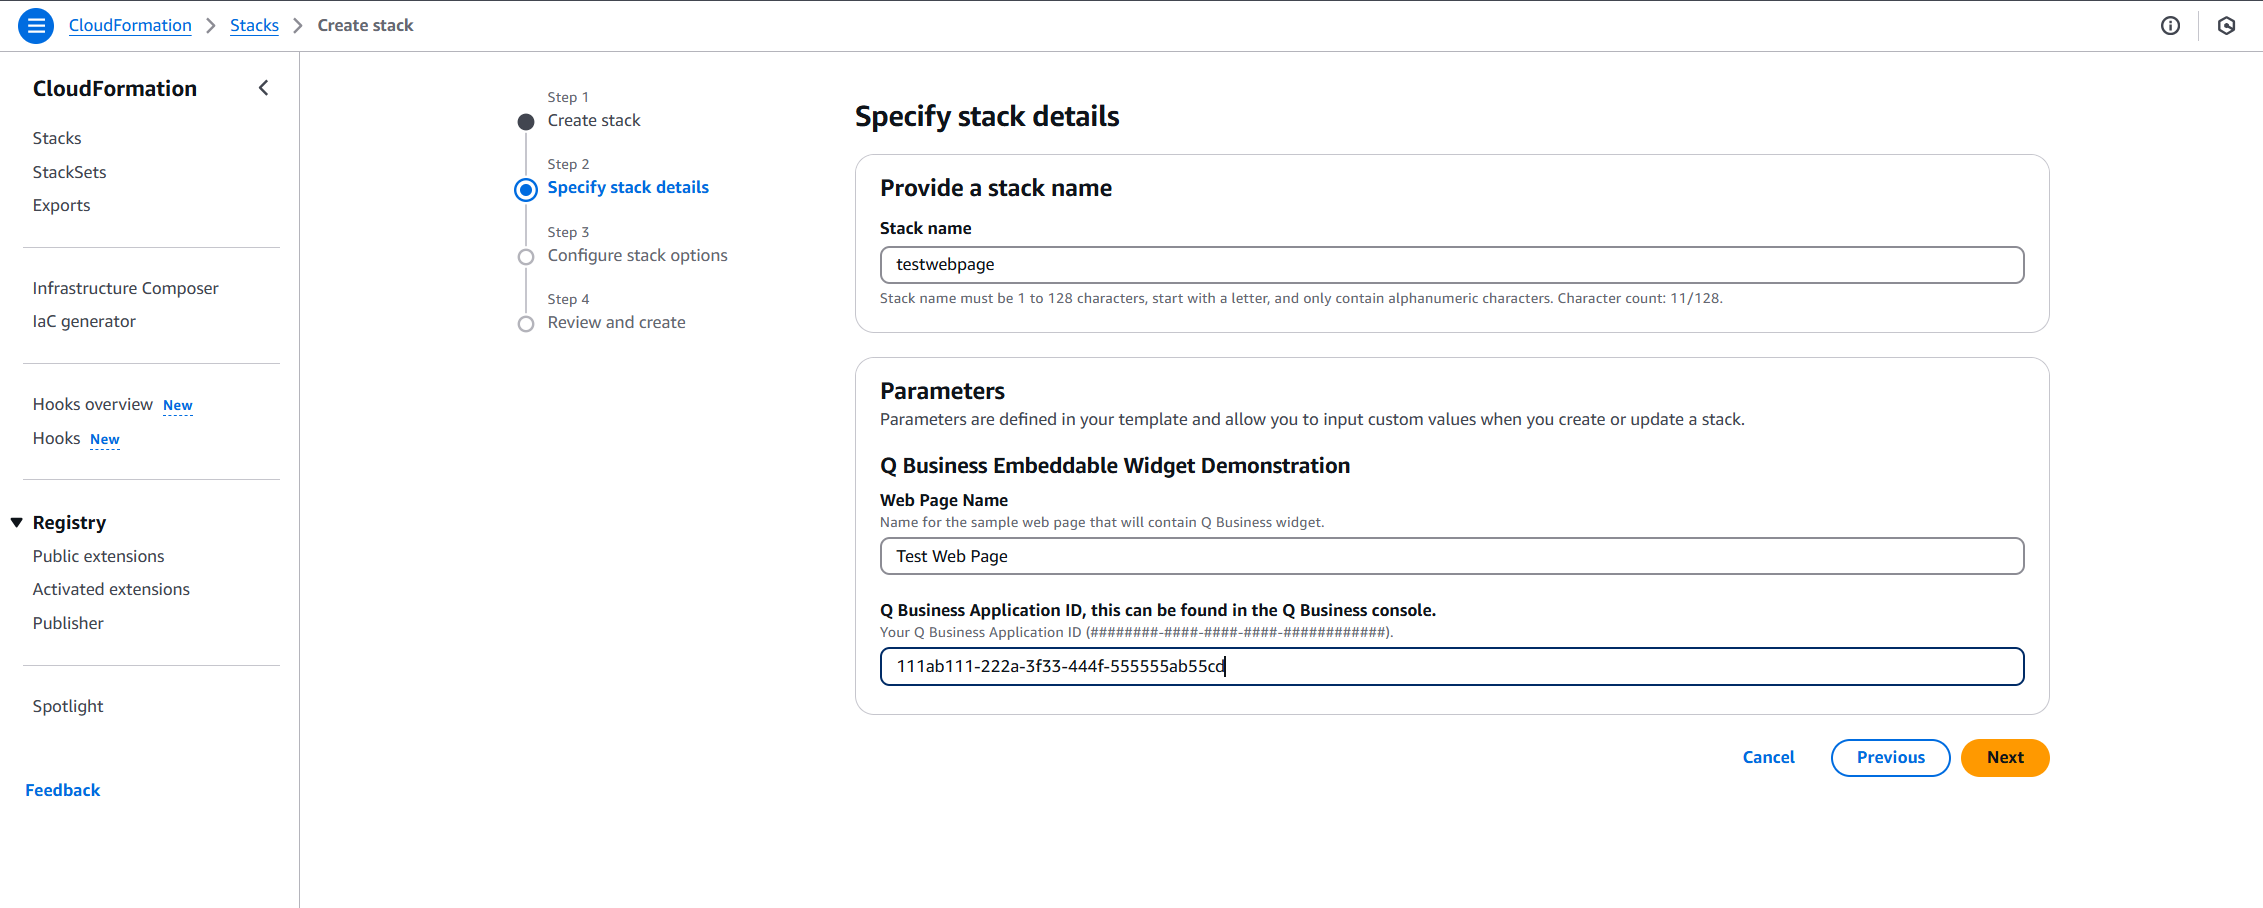Open the Feedback link
This screenshot has height=908, width=2263.
click(63, 790)
